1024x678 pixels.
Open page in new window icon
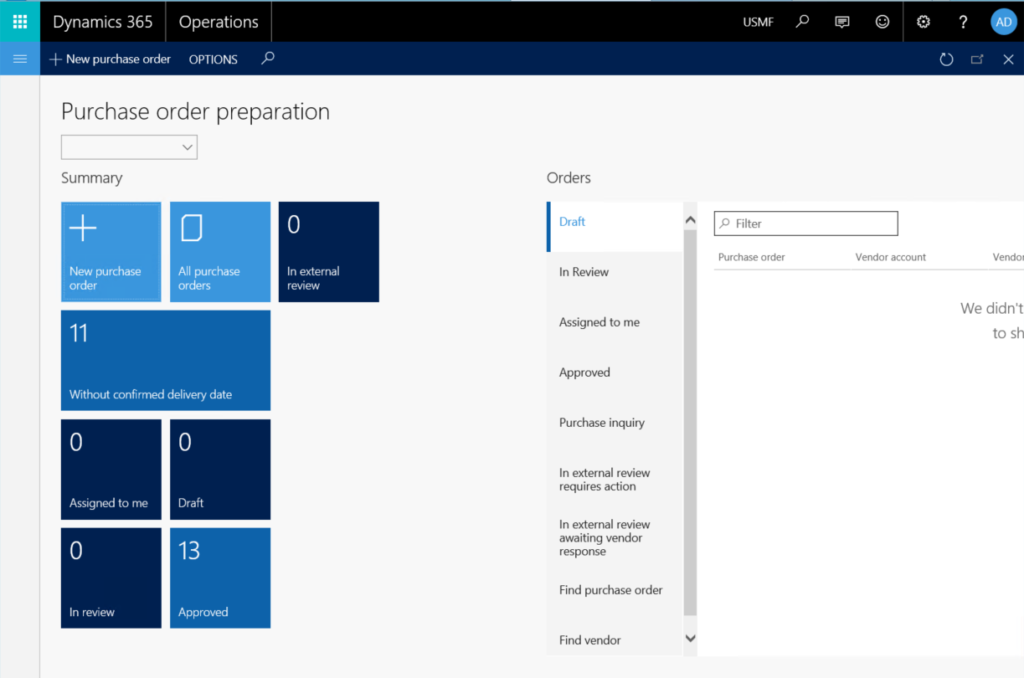(x=977, y=59)
